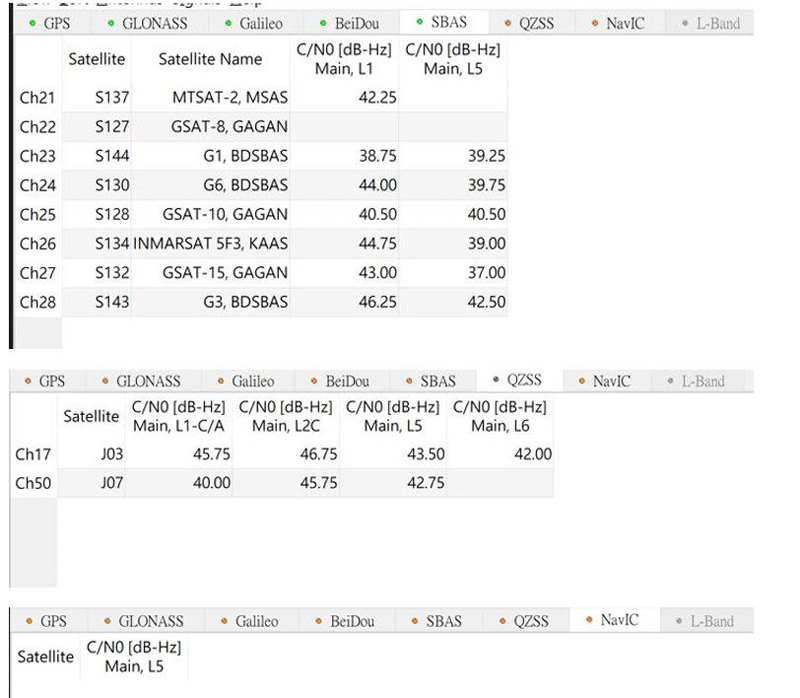Viewport: 800px width, 698px height.
Task: Switch to GLONASS tab above the SBAS table
Action: (x=148, y=23)
